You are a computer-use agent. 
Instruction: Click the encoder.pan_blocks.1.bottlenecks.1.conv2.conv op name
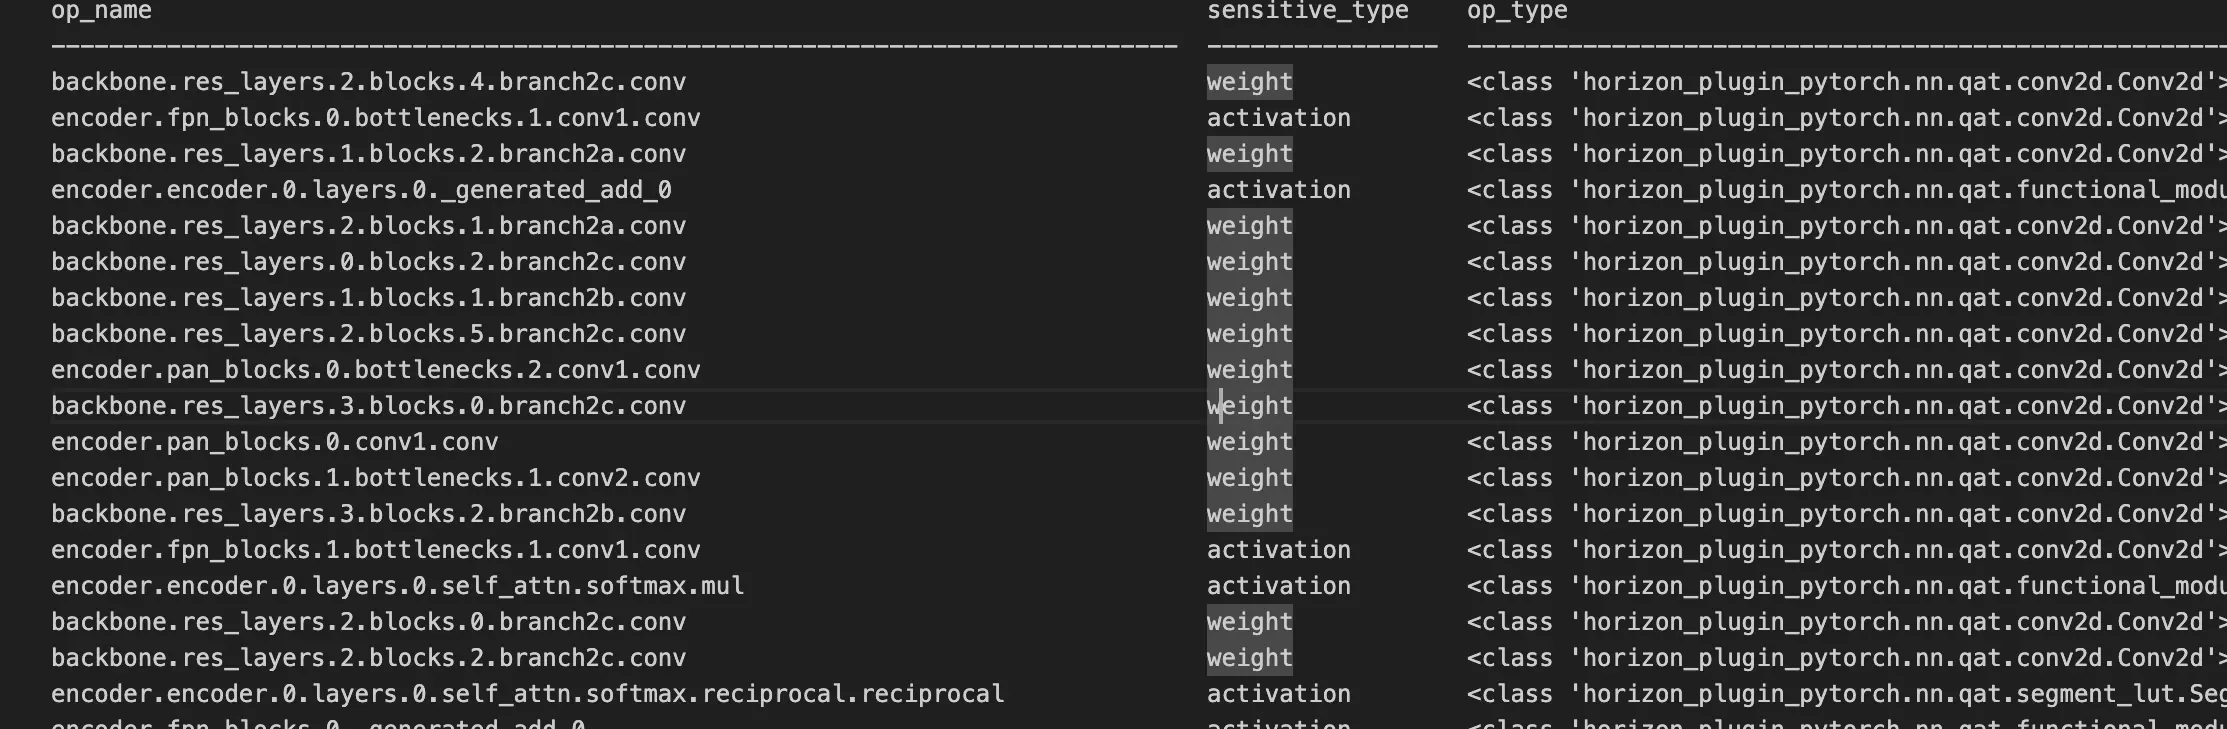tap(375, 478)
